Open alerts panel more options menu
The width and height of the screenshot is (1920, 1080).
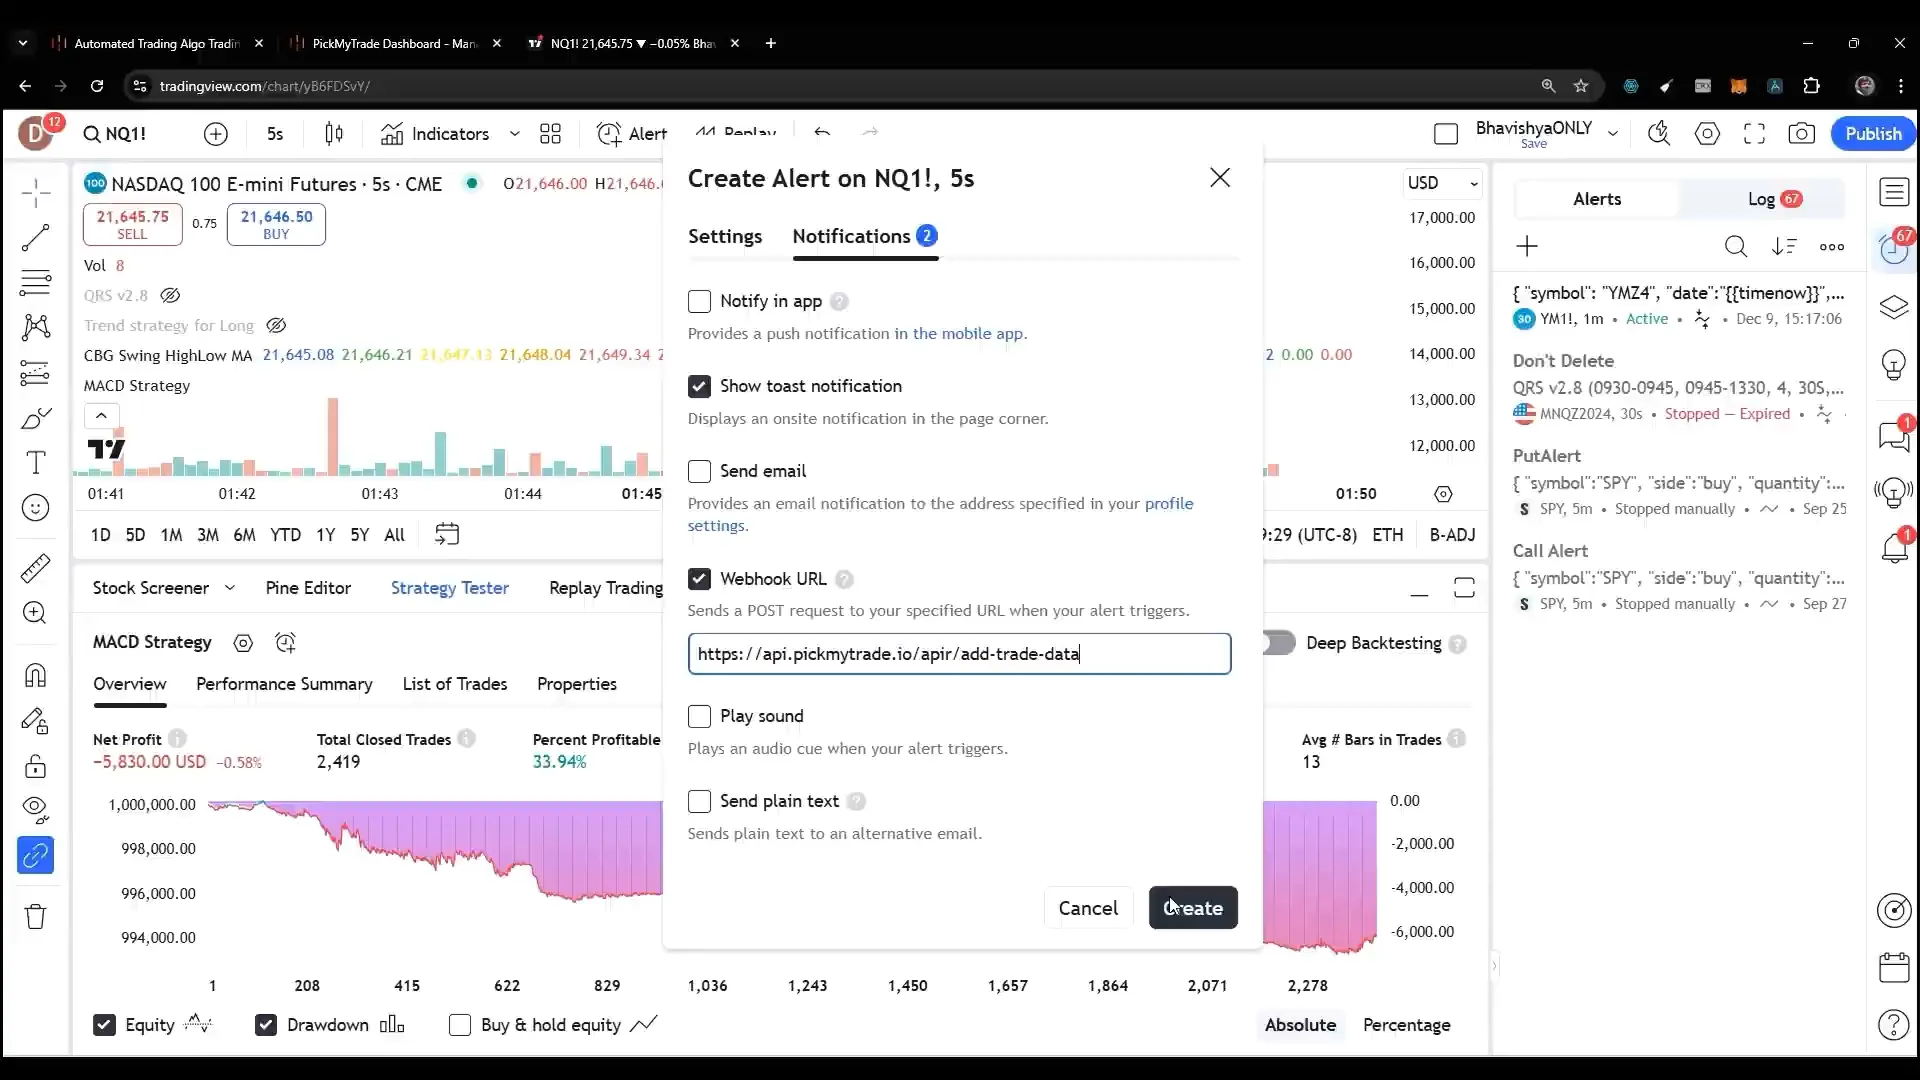(x=1832, y=247)
